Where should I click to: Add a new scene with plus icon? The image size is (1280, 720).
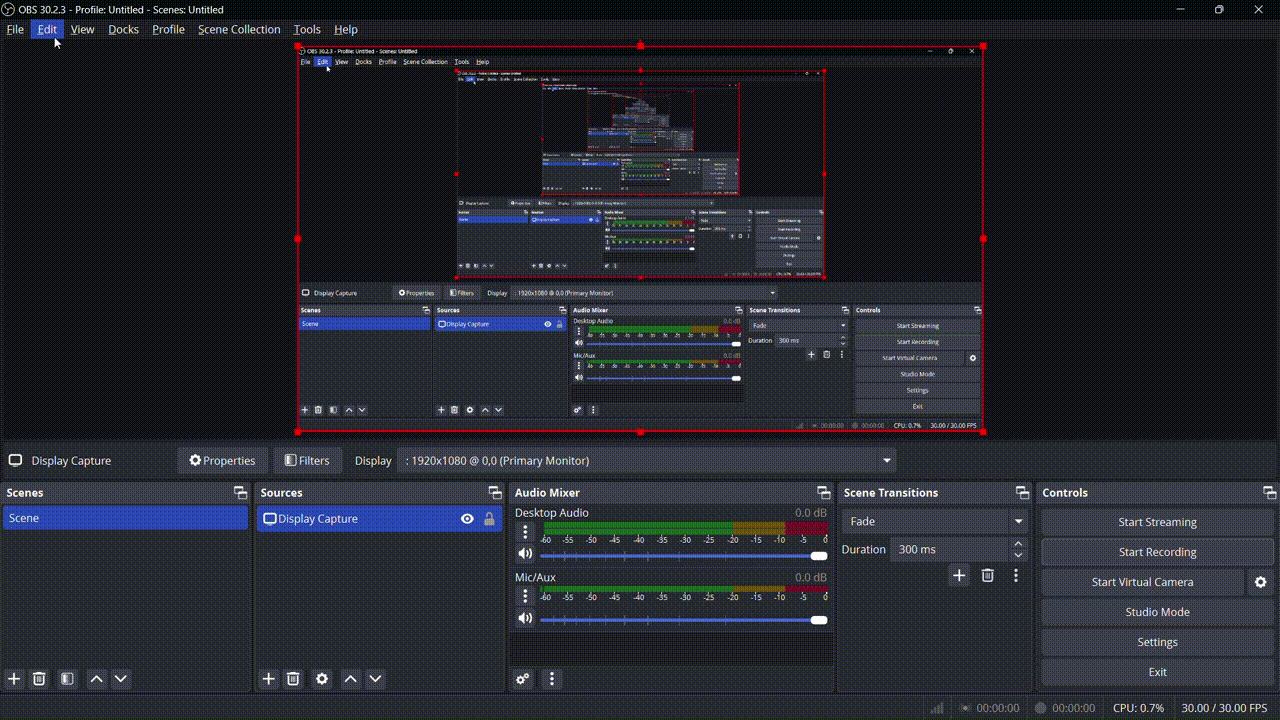coord(14,679)
